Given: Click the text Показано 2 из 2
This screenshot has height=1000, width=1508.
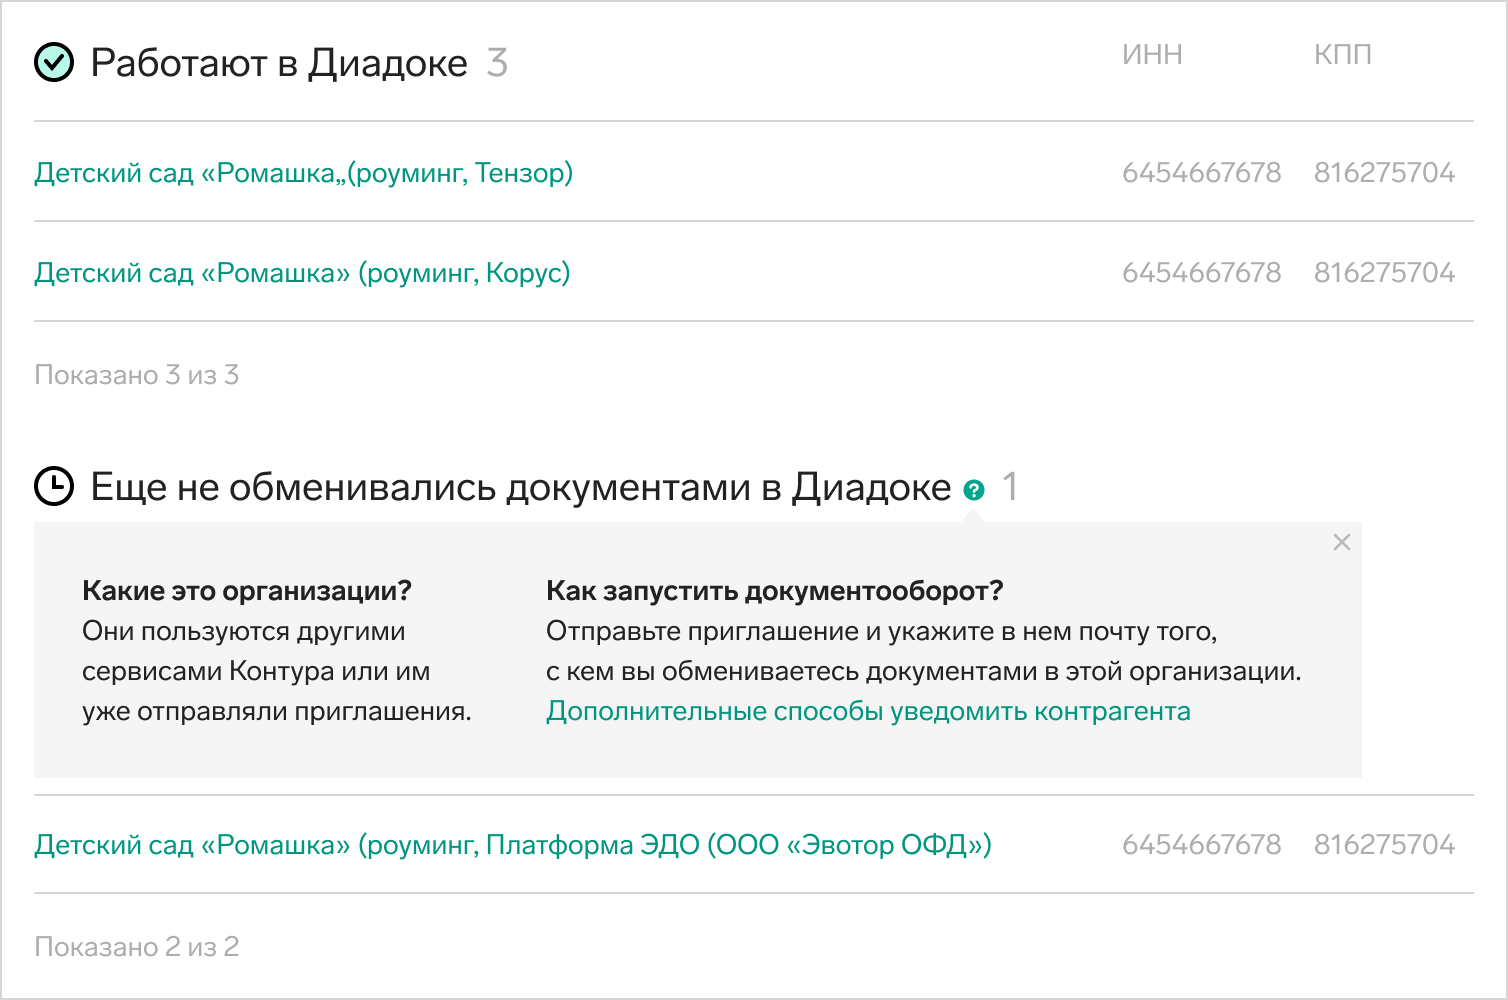Looking at the screenshot, I should pyautogui.click(x=137, y=947).
